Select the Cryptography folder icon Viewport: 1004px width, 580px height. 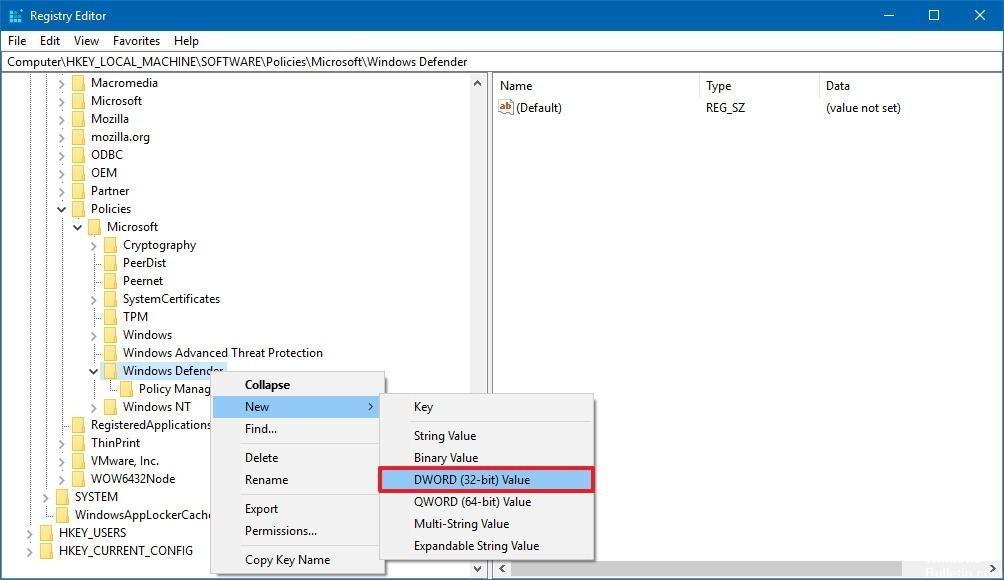point(110,245)
